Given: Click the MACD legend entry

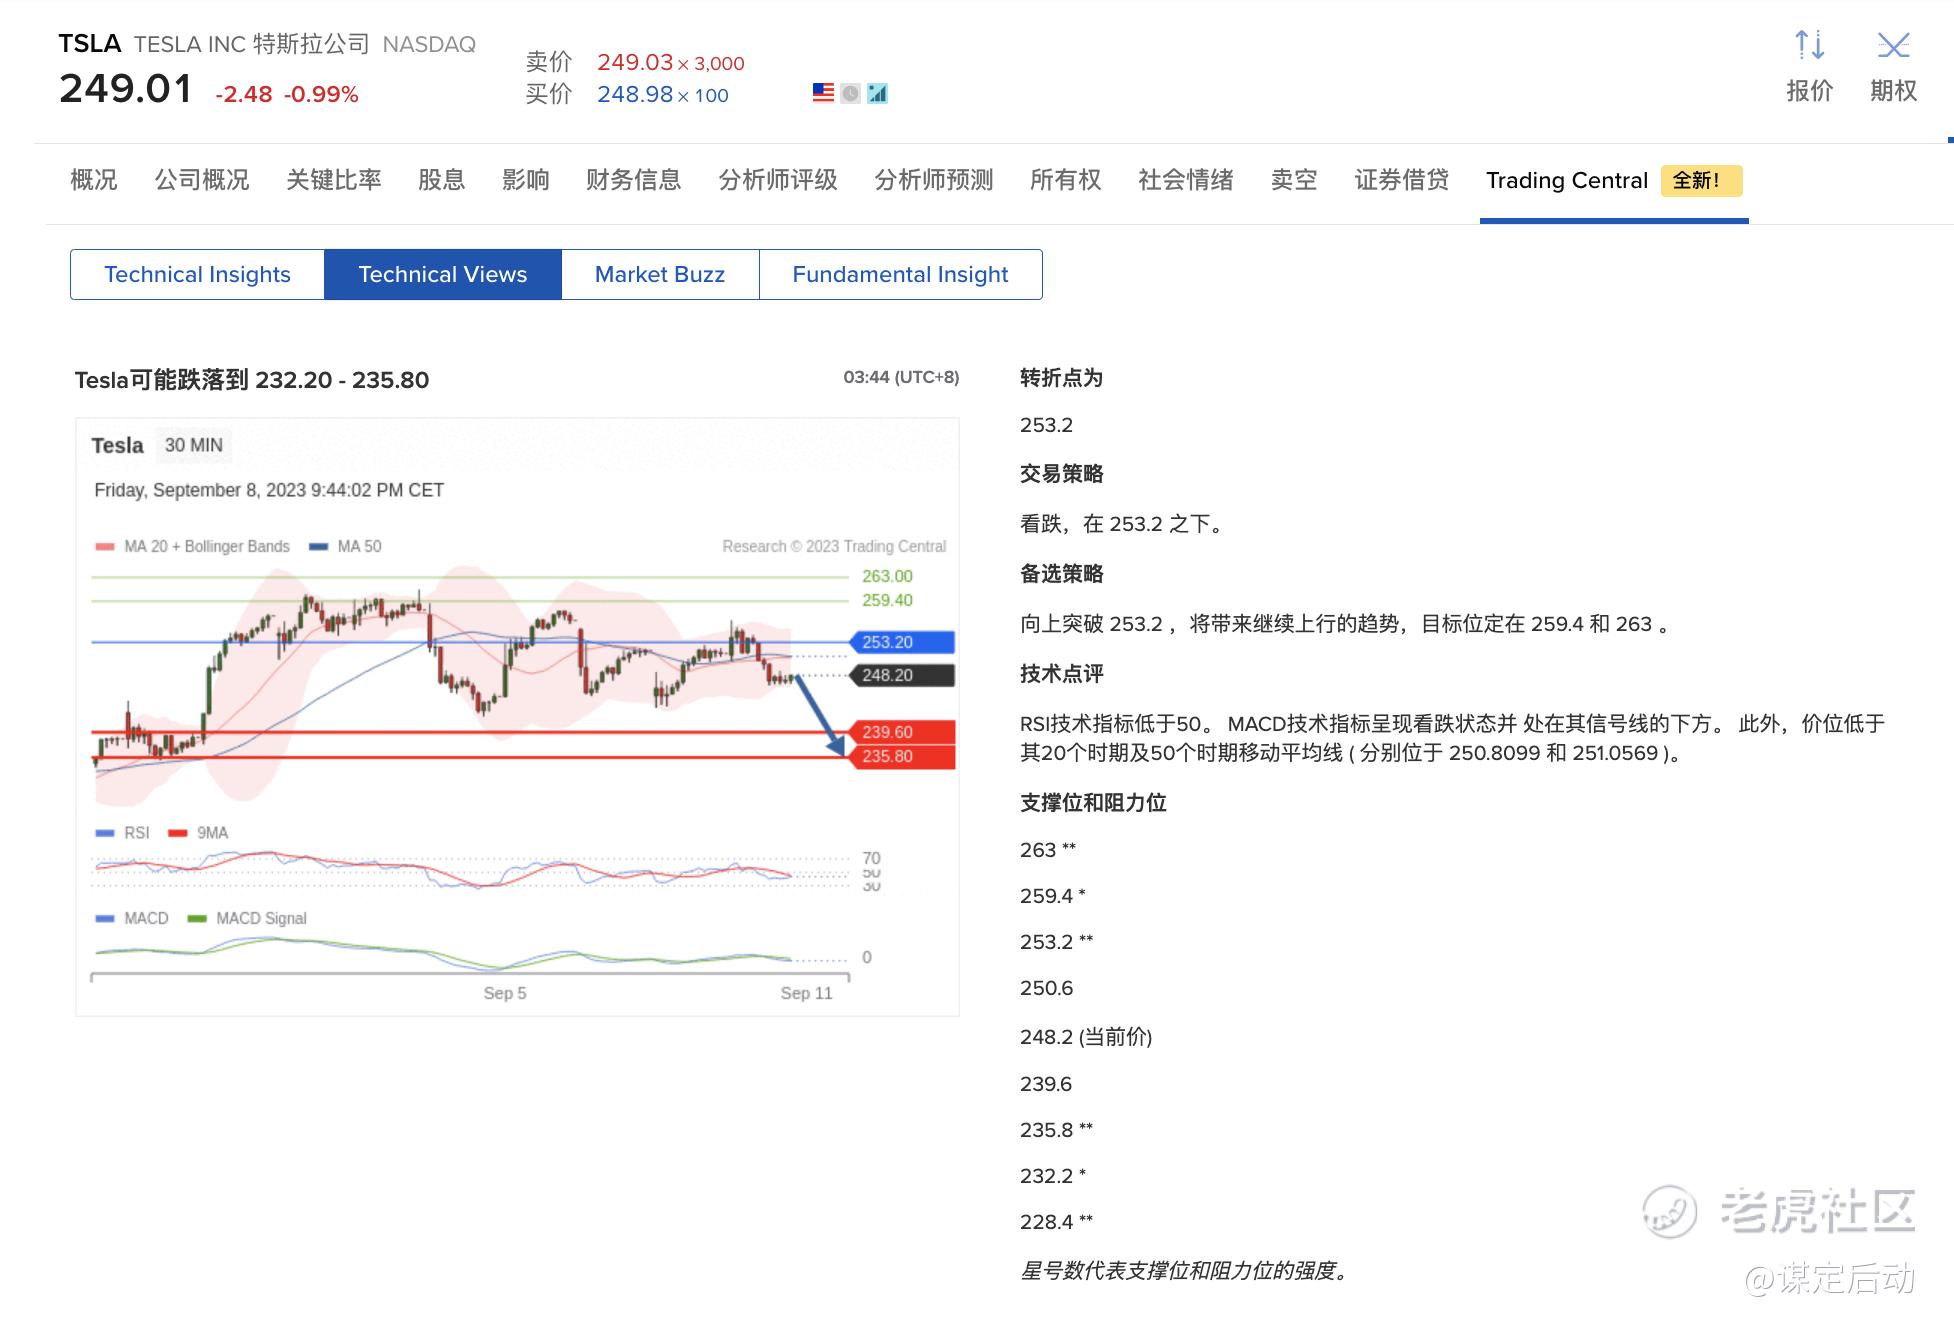Looking at the screenshot, I should 132,918.
